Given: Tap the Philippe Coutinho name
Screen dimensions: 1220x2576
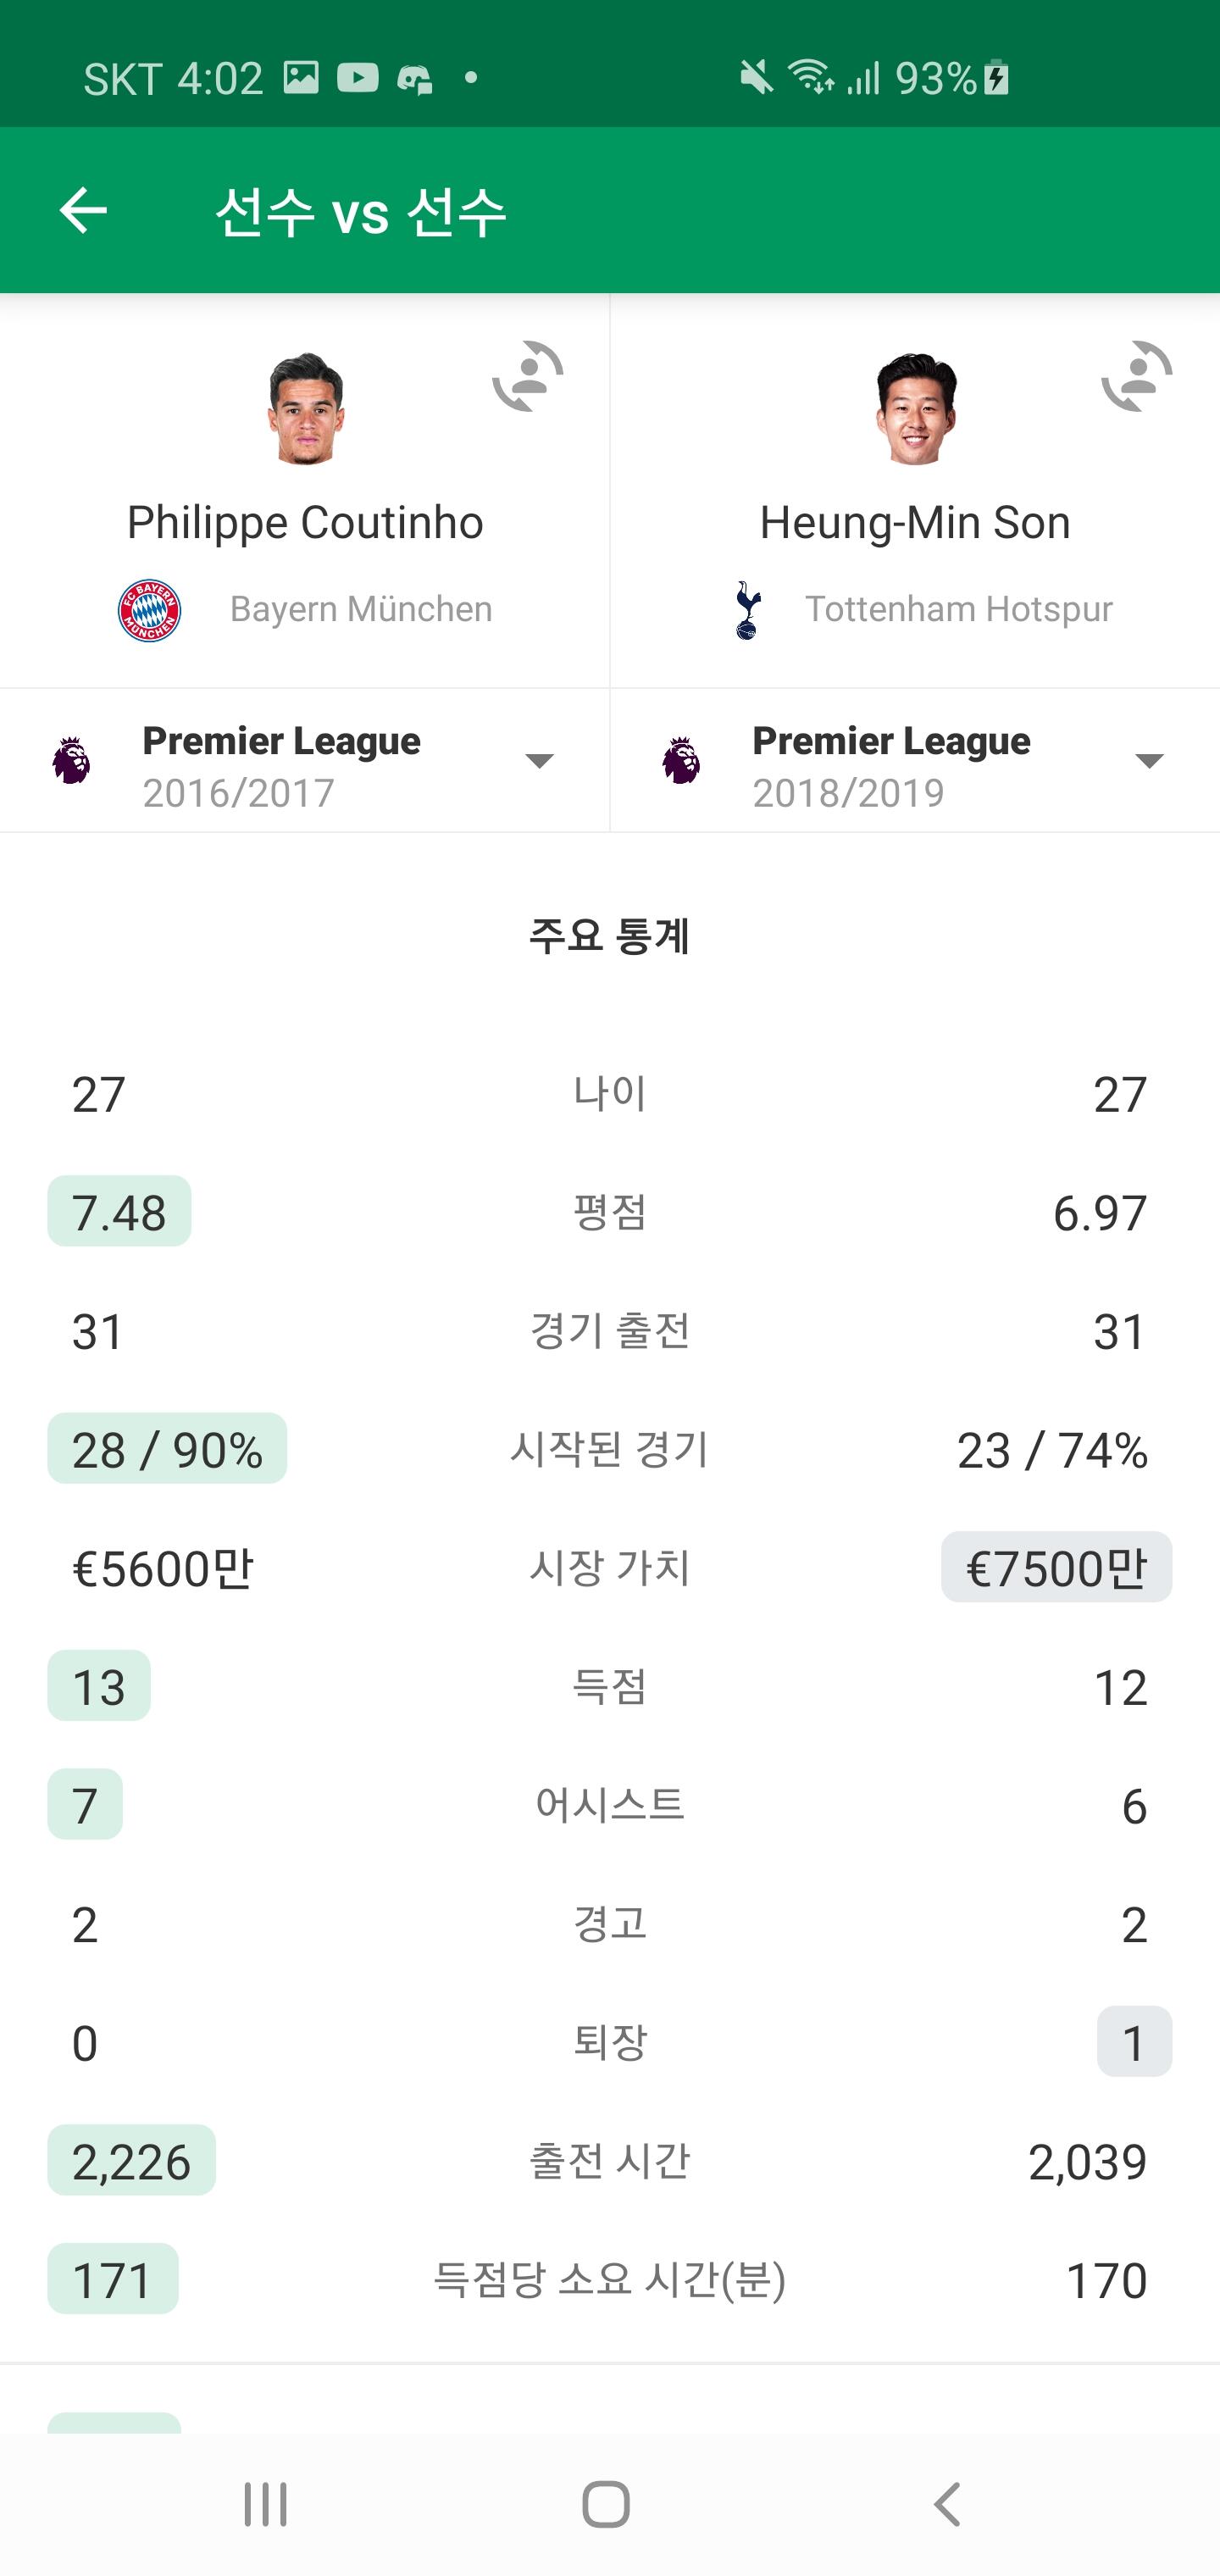Looking at the screenshot, I should (305, 522).
